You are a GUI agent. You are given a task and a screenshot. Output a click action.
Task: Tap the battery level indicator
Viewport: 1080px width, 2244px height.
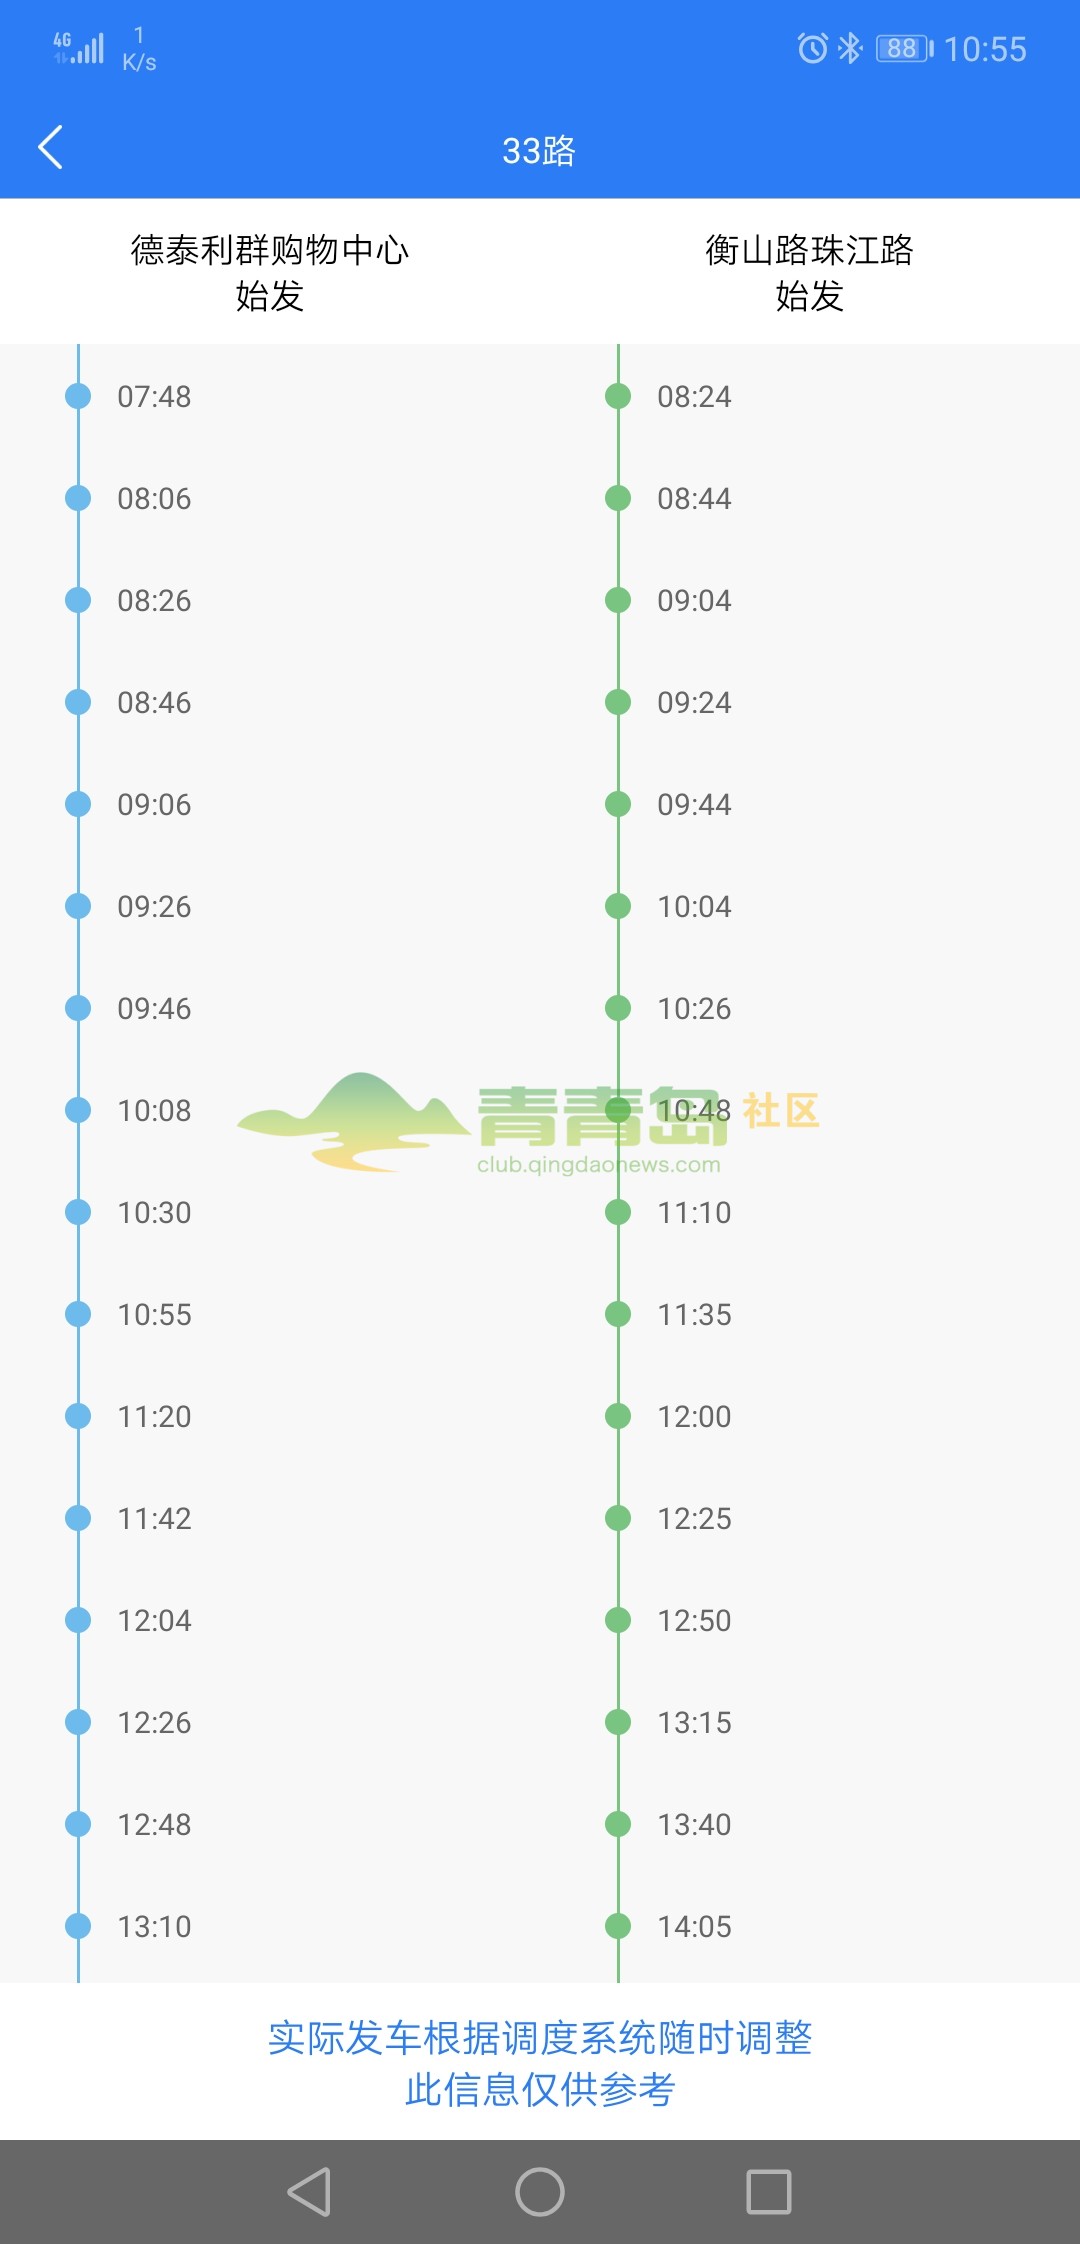pos(904,48)
